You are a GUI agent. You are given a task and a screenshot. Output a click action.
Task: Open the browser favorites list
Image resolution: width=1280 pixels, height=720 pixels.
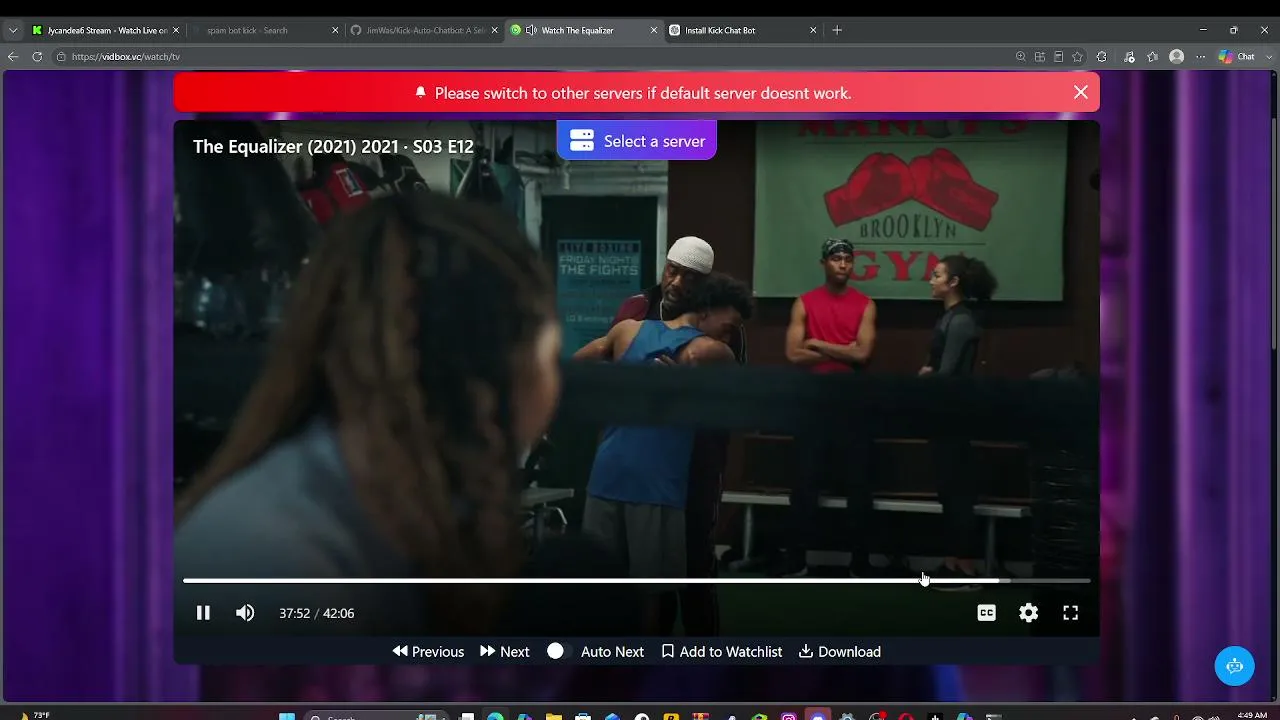1153,57
